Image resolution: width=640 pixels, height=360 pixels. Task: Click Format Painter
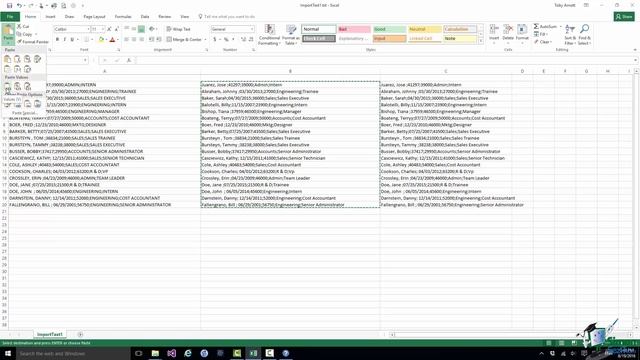click(x=33, y=42)
